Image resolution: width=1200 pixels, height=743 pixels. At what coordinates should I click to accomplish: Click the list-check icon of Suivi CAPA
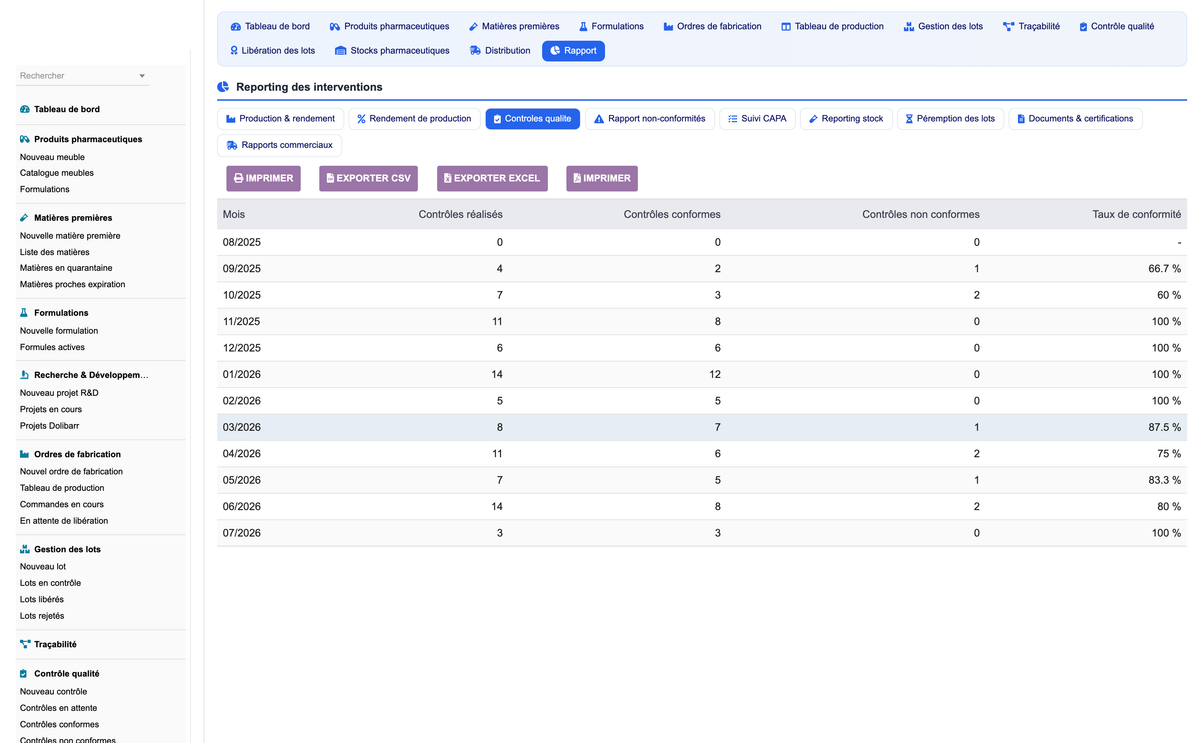(x=732, y=119)
